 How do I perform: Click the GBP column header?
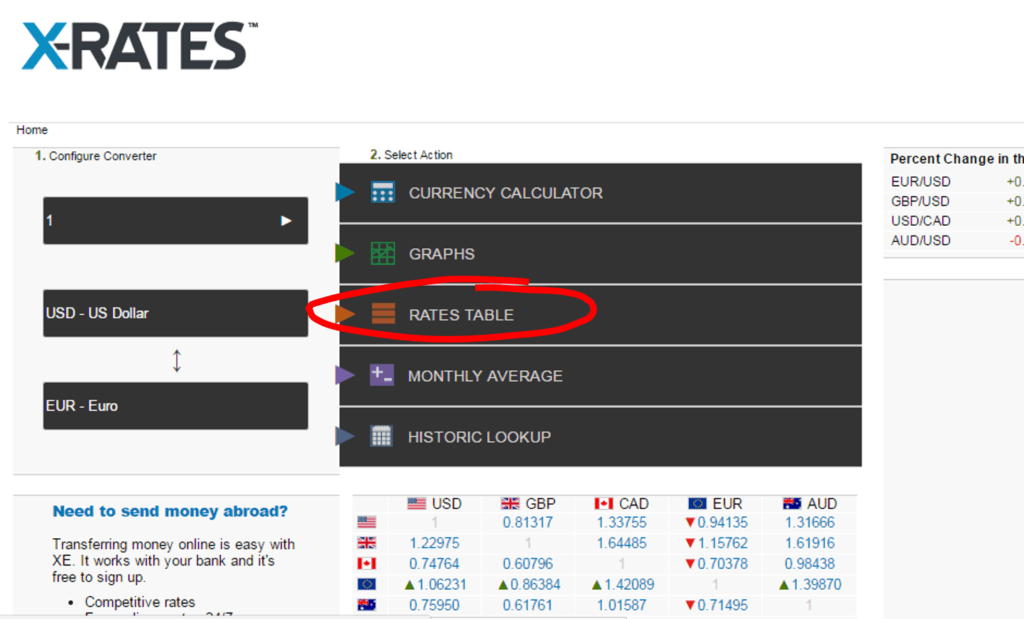coord(528,503)
